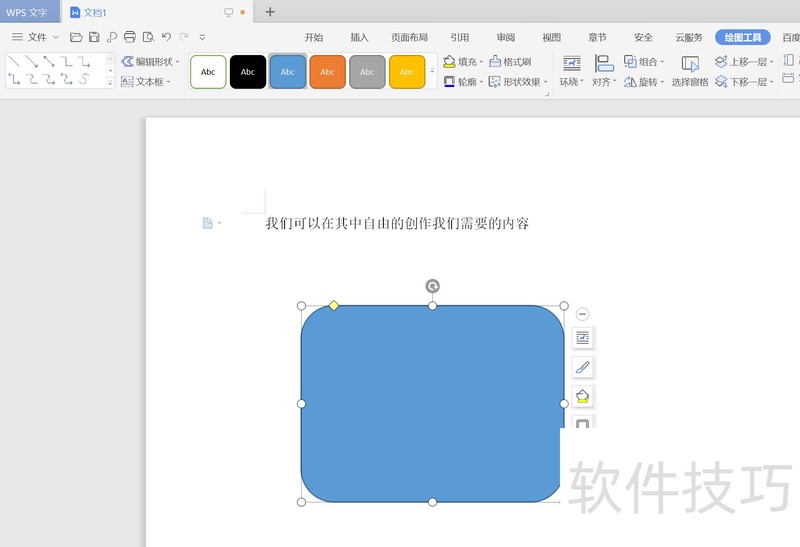Undo the last action

[x=166, y=37]
